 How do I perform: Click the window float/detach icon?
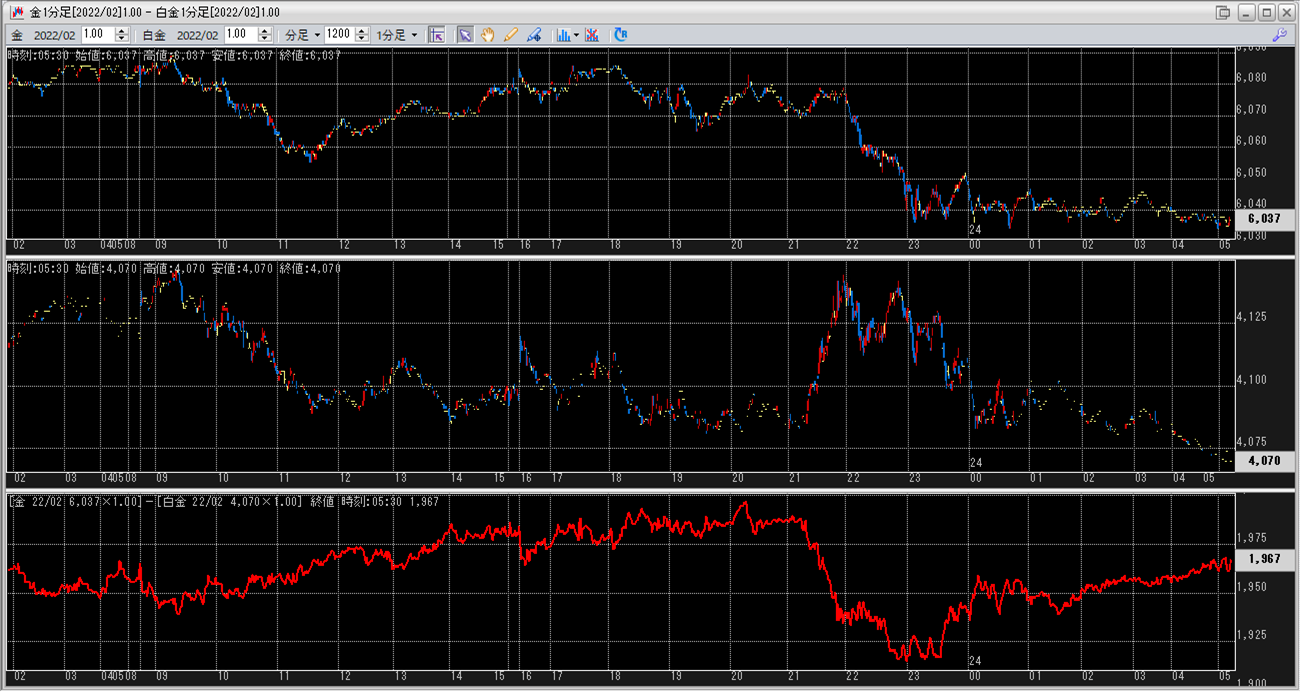1222,12
